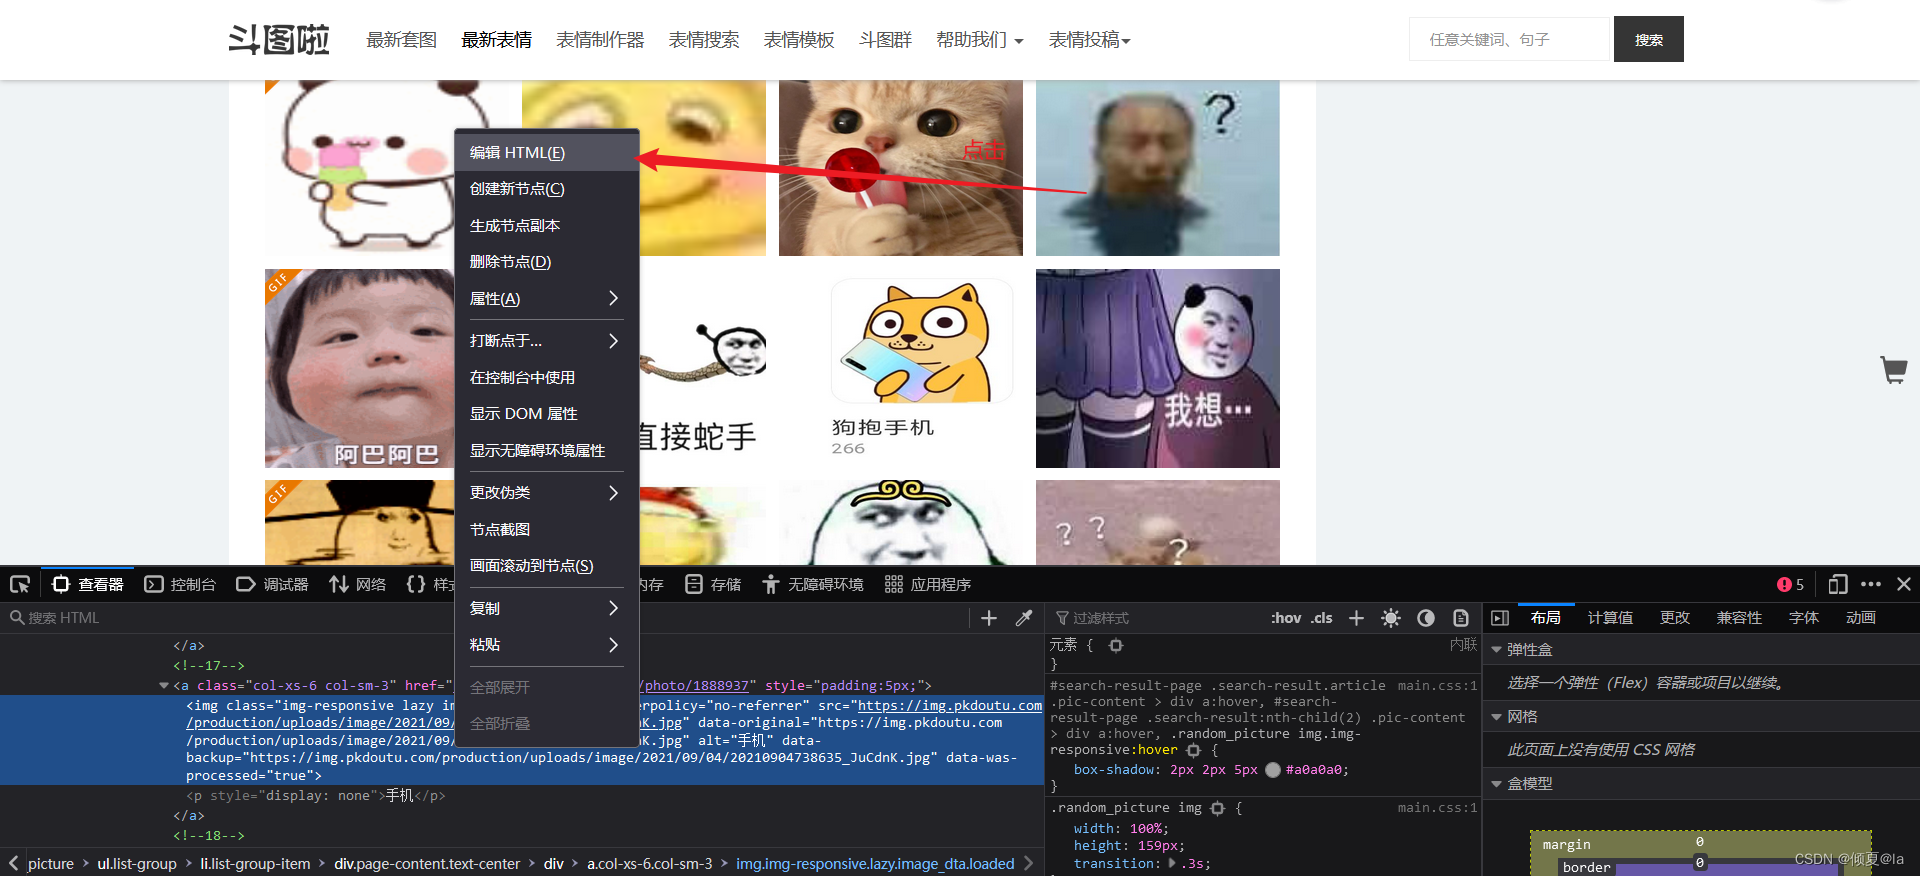The image size is (1920, 876).
Task: Select the 布局 layout tab
Action: 1545,618
